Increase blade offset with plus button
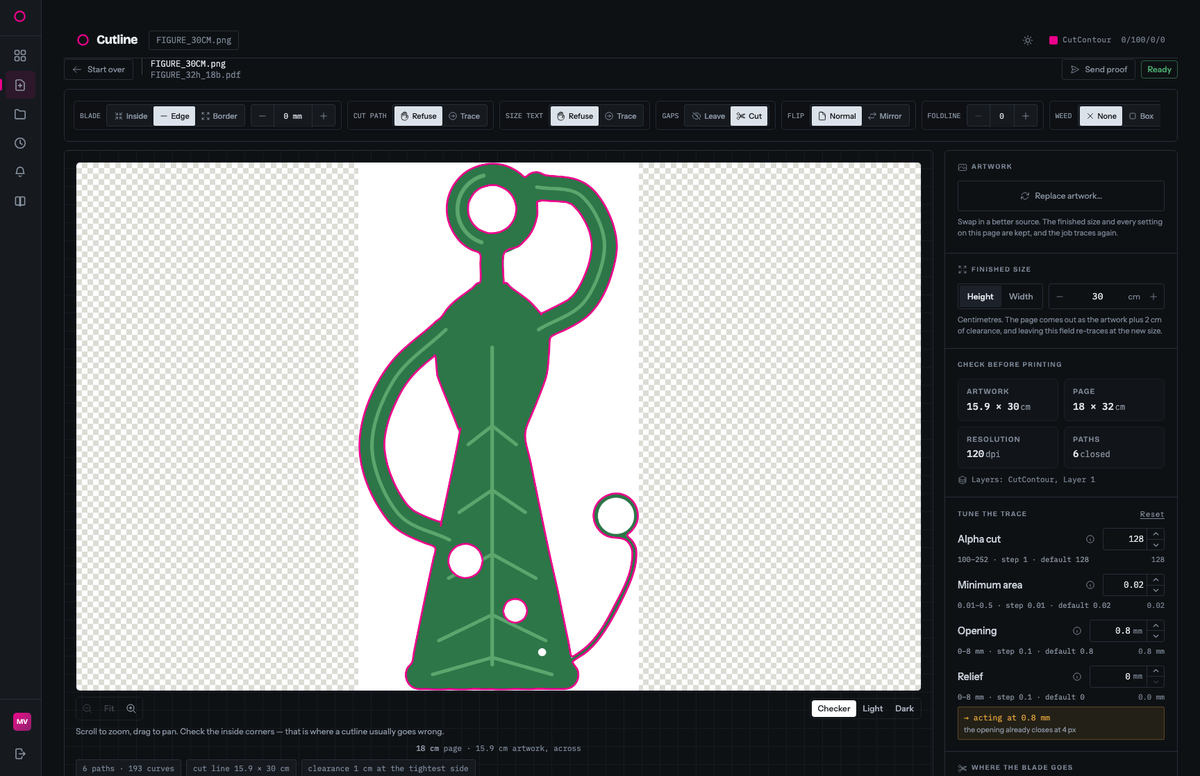Viewport: 1200px width, 776px height. pos(322,116)
